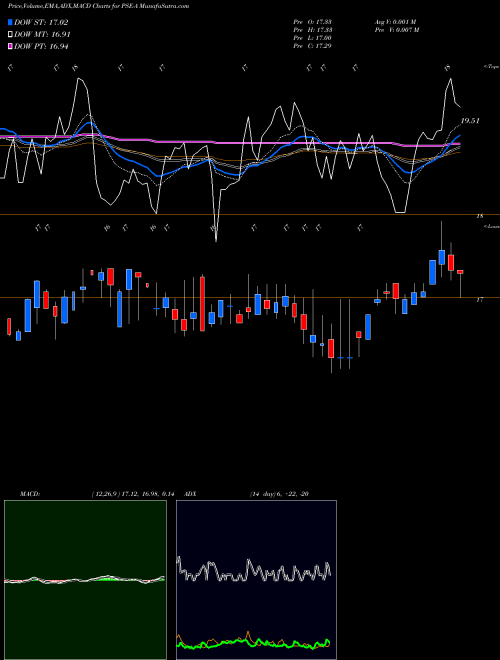Open the ADX mini chart panel
Viewport: 500px width, 660px height.
pyautogui.click(x=256, y=580)
